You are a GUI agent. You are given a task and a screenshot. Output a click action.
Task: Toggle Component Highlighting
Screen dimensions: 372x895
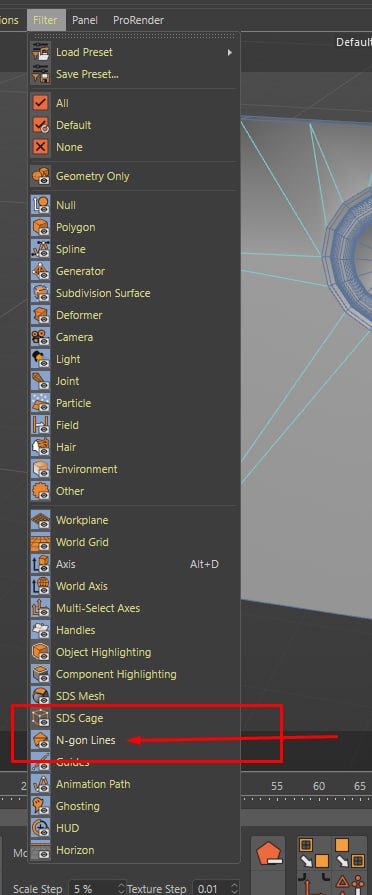(134, 674)
